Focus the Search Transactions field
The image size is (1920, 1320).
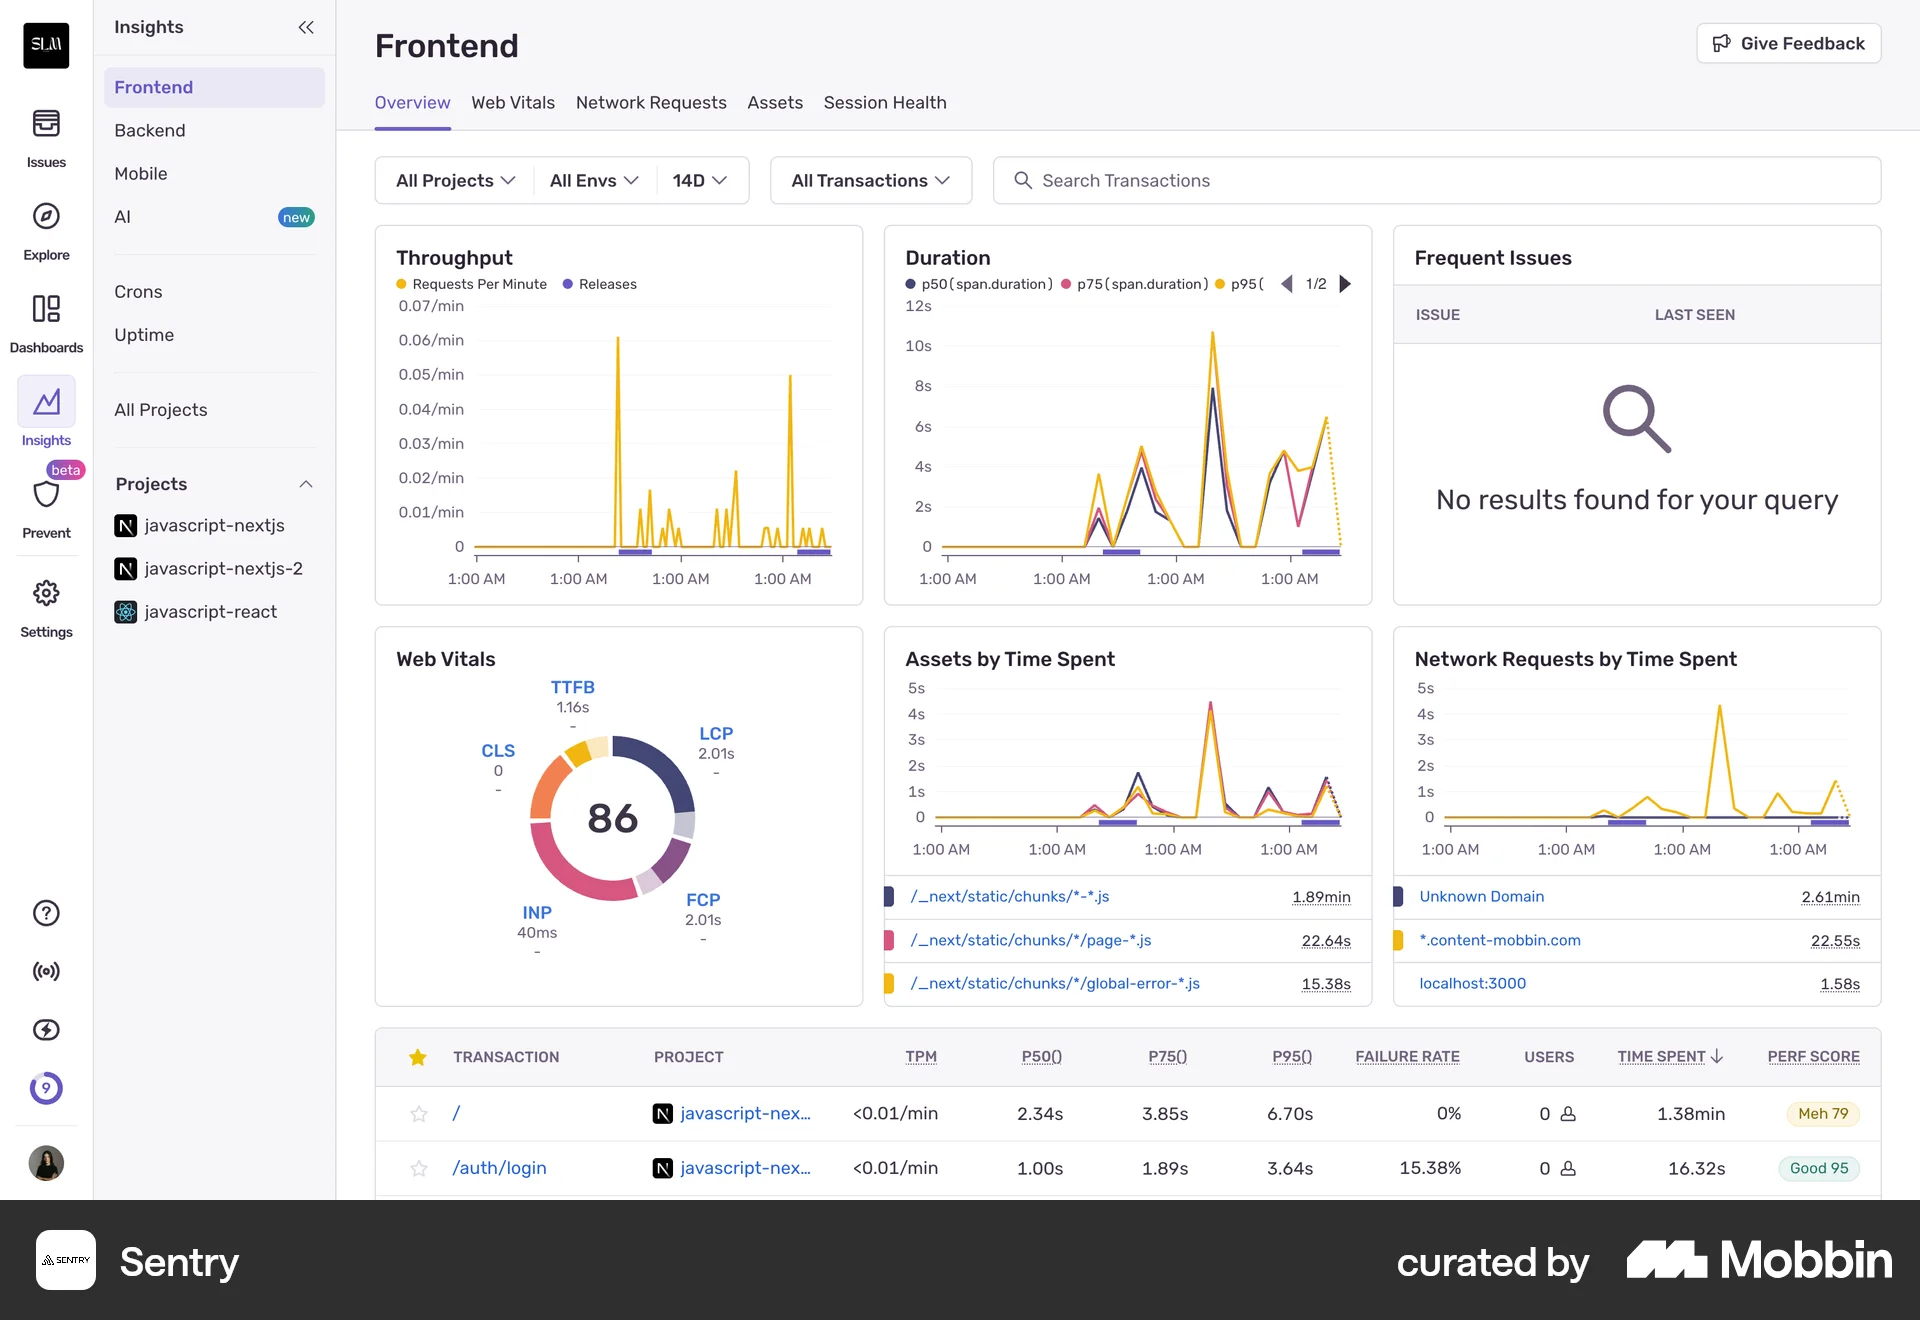pyautogui.click(x=1437, y=180)
